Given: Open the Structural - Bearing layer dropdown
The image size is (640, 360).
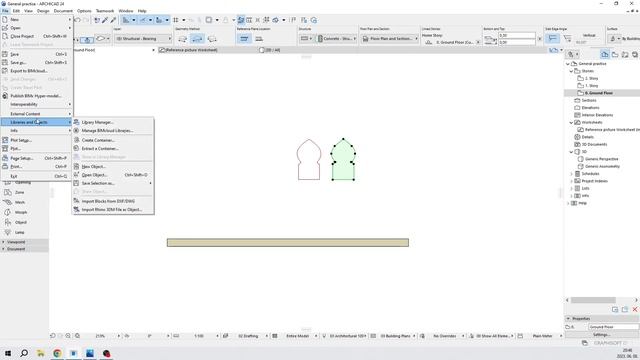Looking at the screenshot, I should (143, 39).
